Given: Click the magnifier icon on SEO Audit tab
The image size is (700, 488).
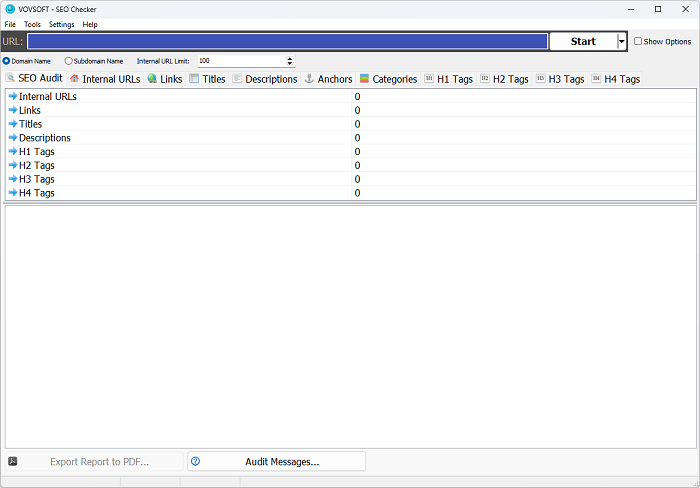Looking at the screenshot, I should tap(10, 78).
